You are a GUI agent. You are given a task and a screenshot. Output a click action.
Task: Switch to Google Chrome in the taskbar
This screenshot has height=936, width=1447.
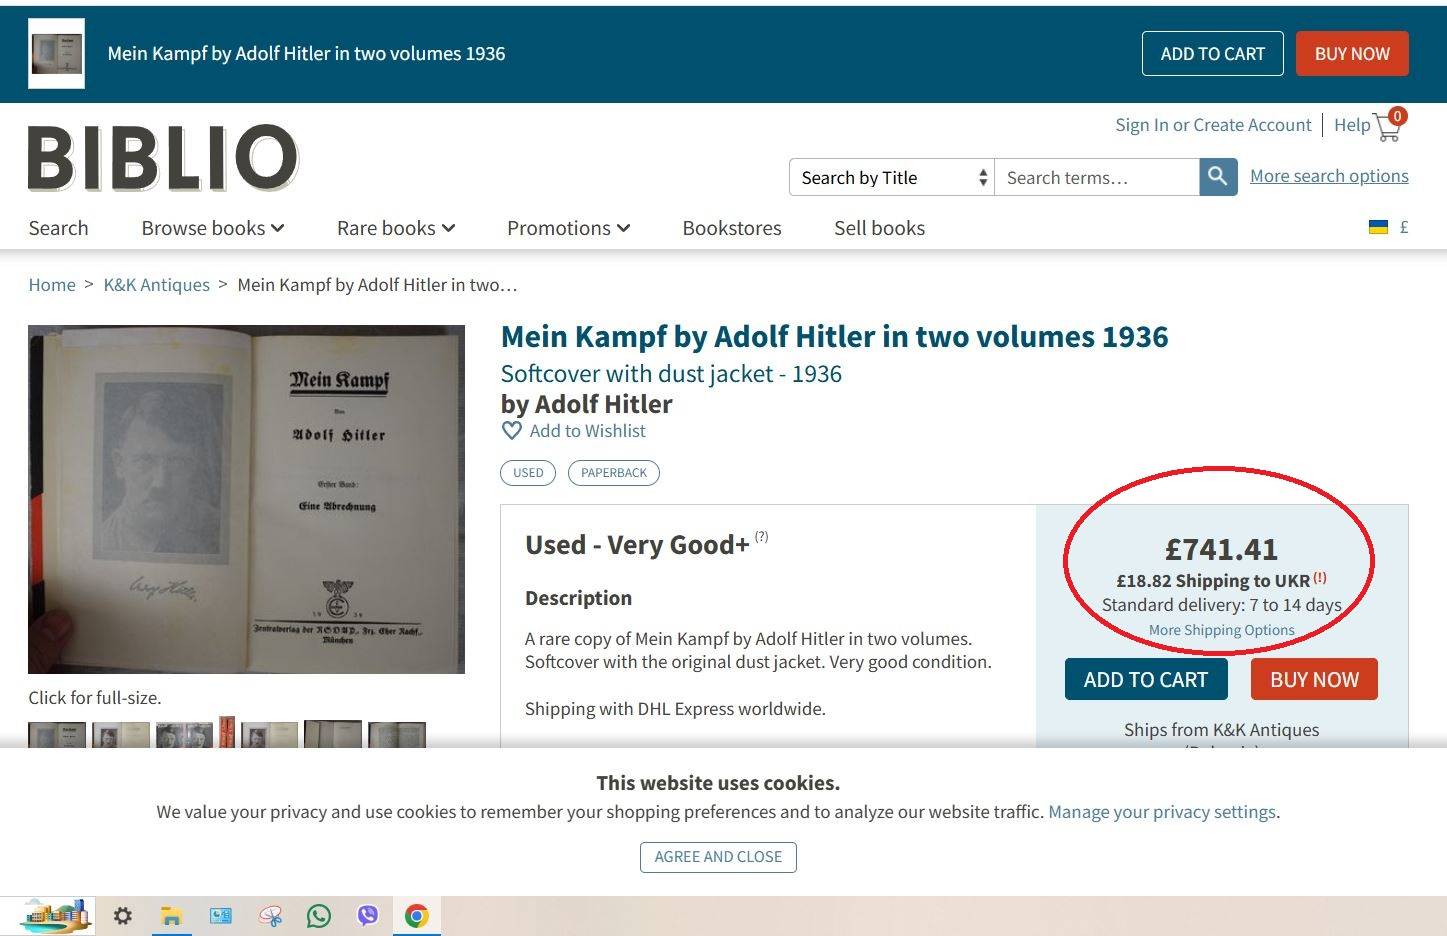[x=417, y=916]
